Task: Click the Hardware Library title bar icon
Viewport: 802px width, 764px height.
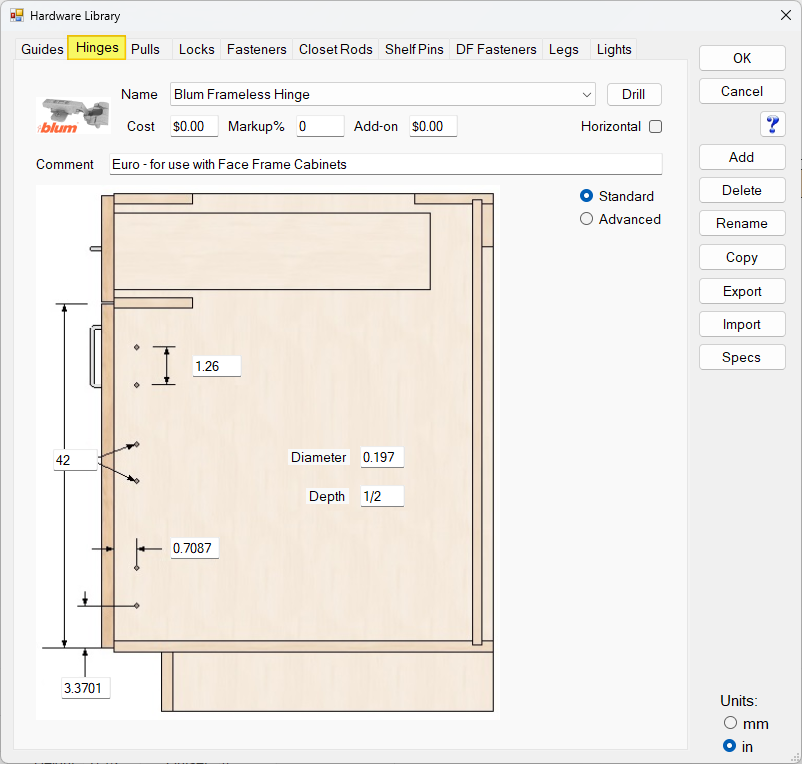Action: tap(17, 15)
